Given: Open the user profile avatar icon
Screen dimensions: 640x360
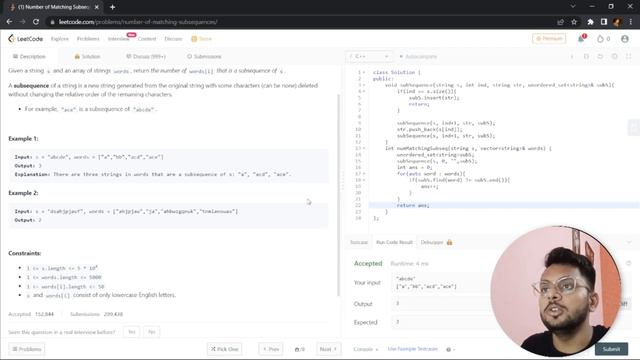Looking at the screenshot, I should click(x=624, y=39).
